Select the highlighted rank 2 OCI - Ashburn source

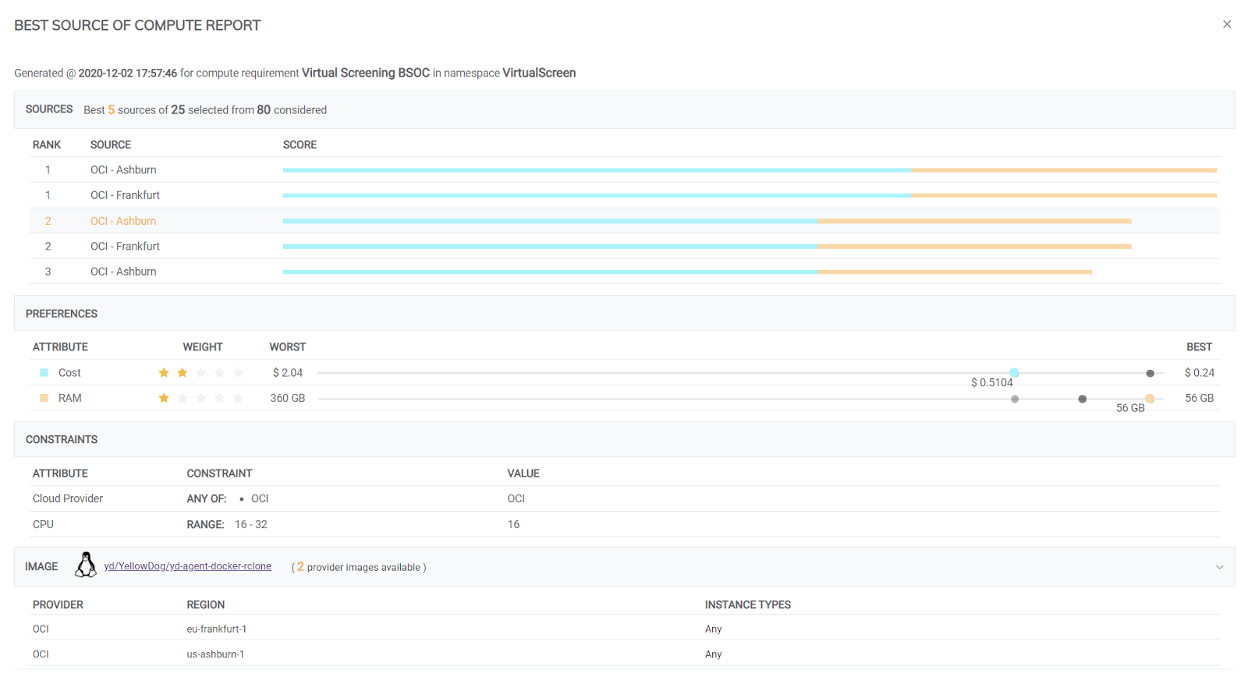[x=625, y=221]
